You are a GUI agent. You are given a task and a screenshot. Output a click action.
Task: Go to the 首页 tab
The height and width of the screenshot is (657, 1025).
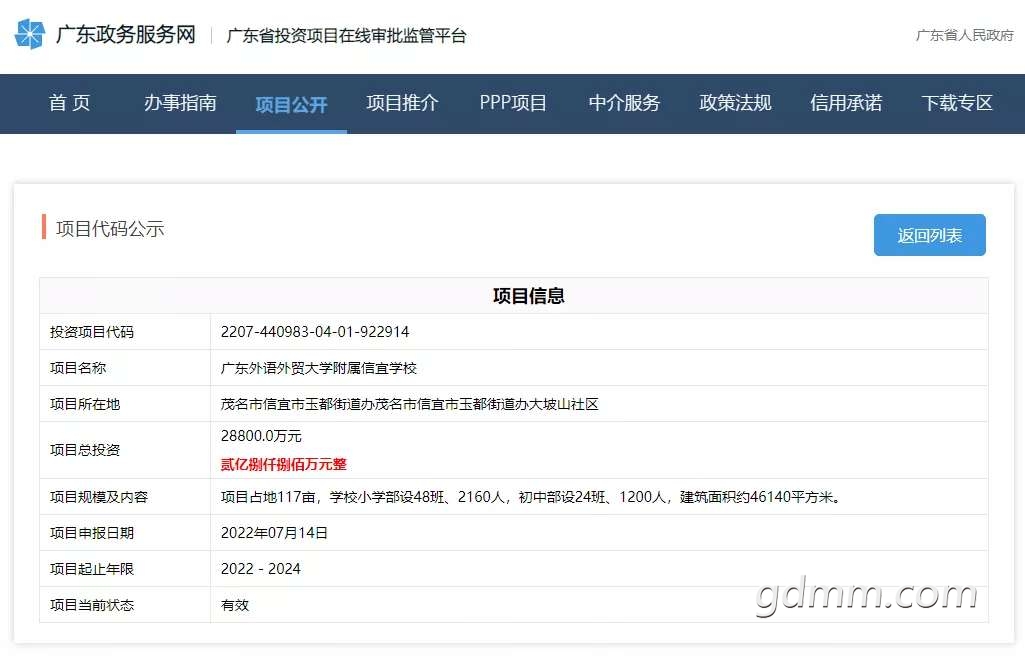click(x=70, y=103)
